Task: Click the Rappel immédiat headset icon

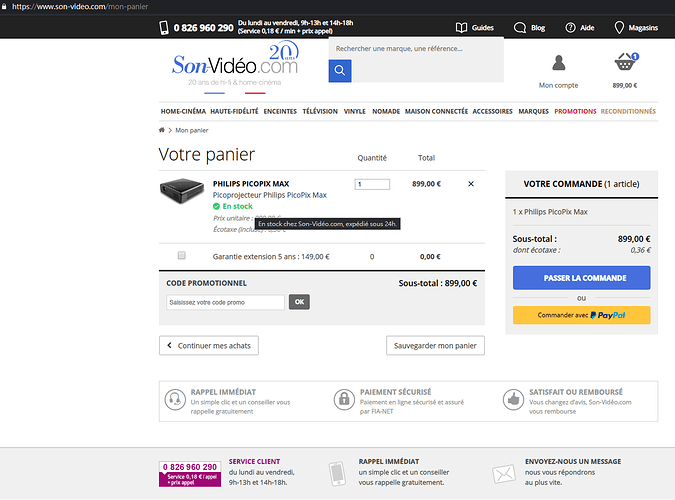Action: pos(175,400)
